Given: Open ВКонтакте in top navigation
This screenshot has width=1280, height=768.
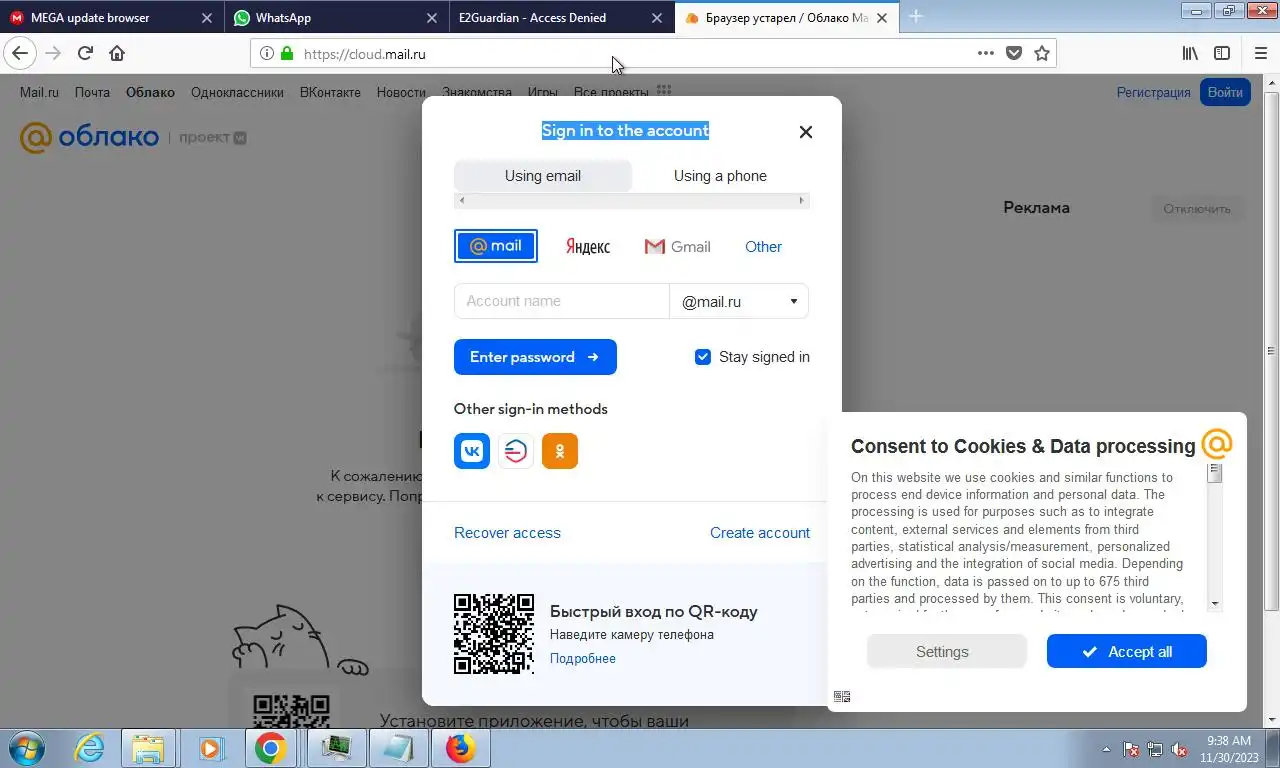Looking at the screenshot, I should (x=330, y=92).
